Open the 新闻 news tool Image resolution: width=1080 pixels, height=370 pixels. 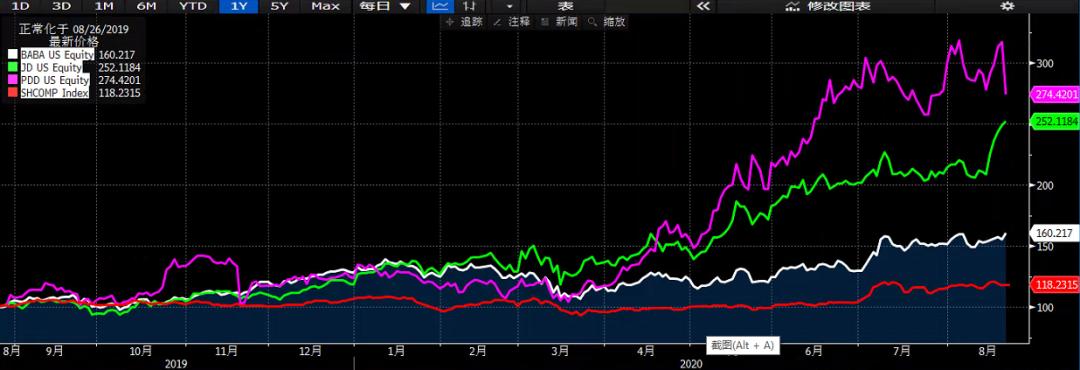tap(560, 22)
